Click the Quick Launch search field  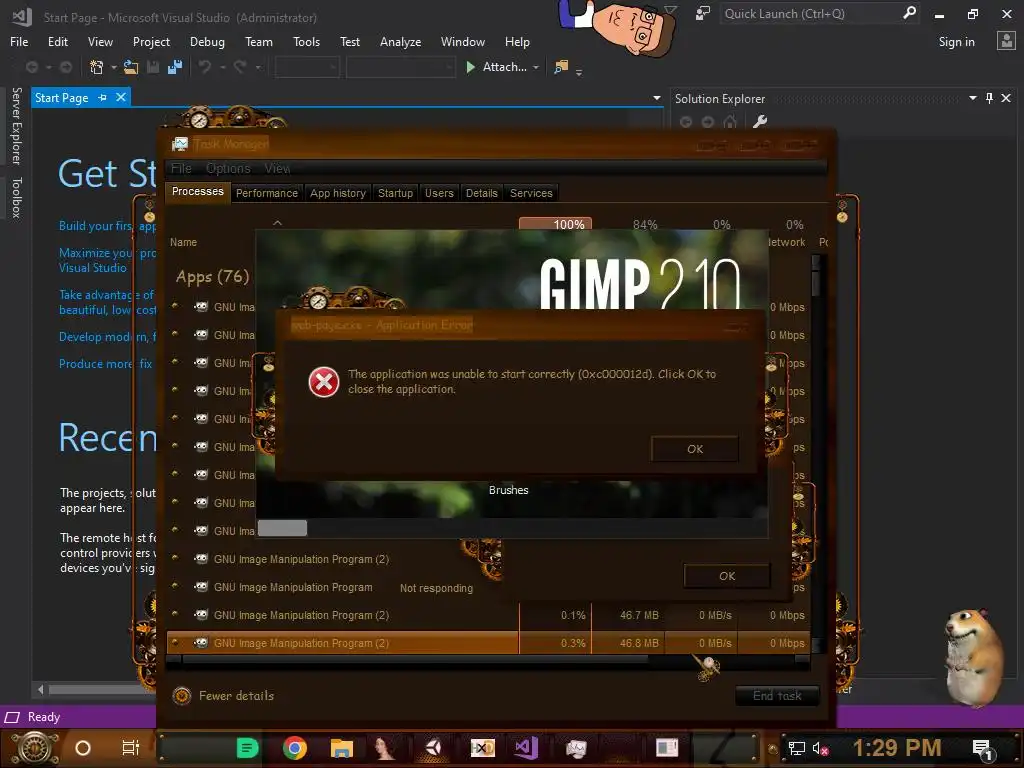pos(810,13)
